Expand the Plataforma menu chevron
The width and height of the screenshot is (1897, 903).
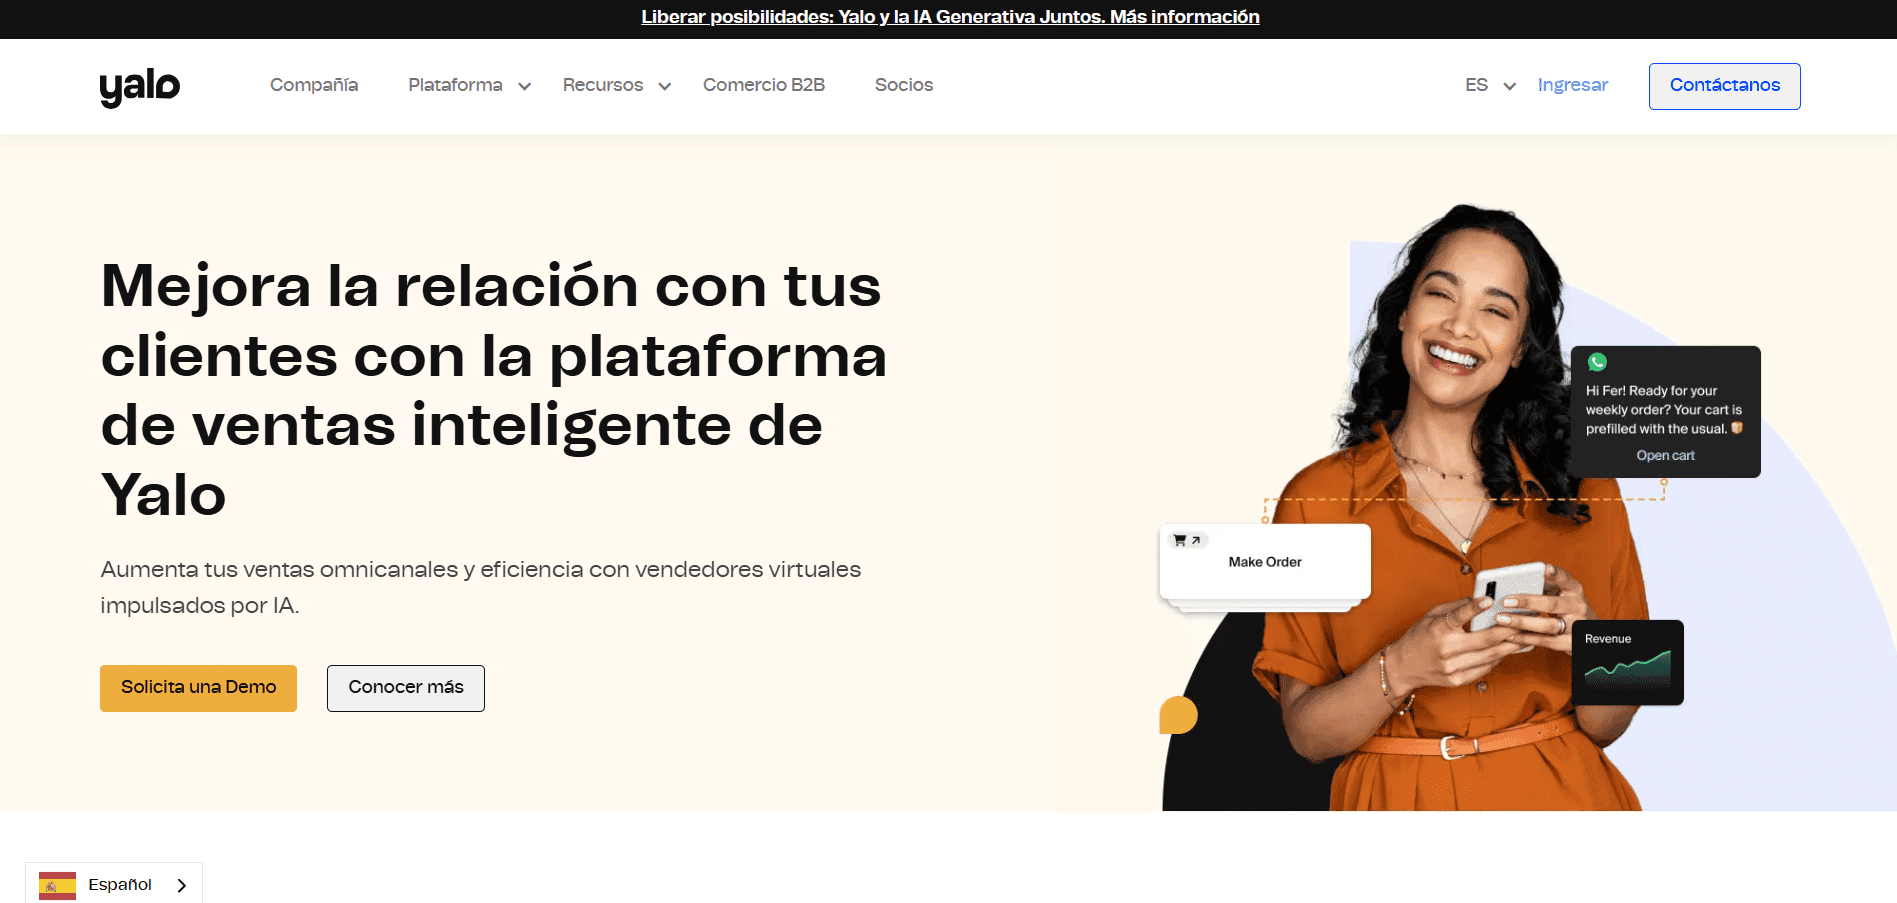(524, 86)
